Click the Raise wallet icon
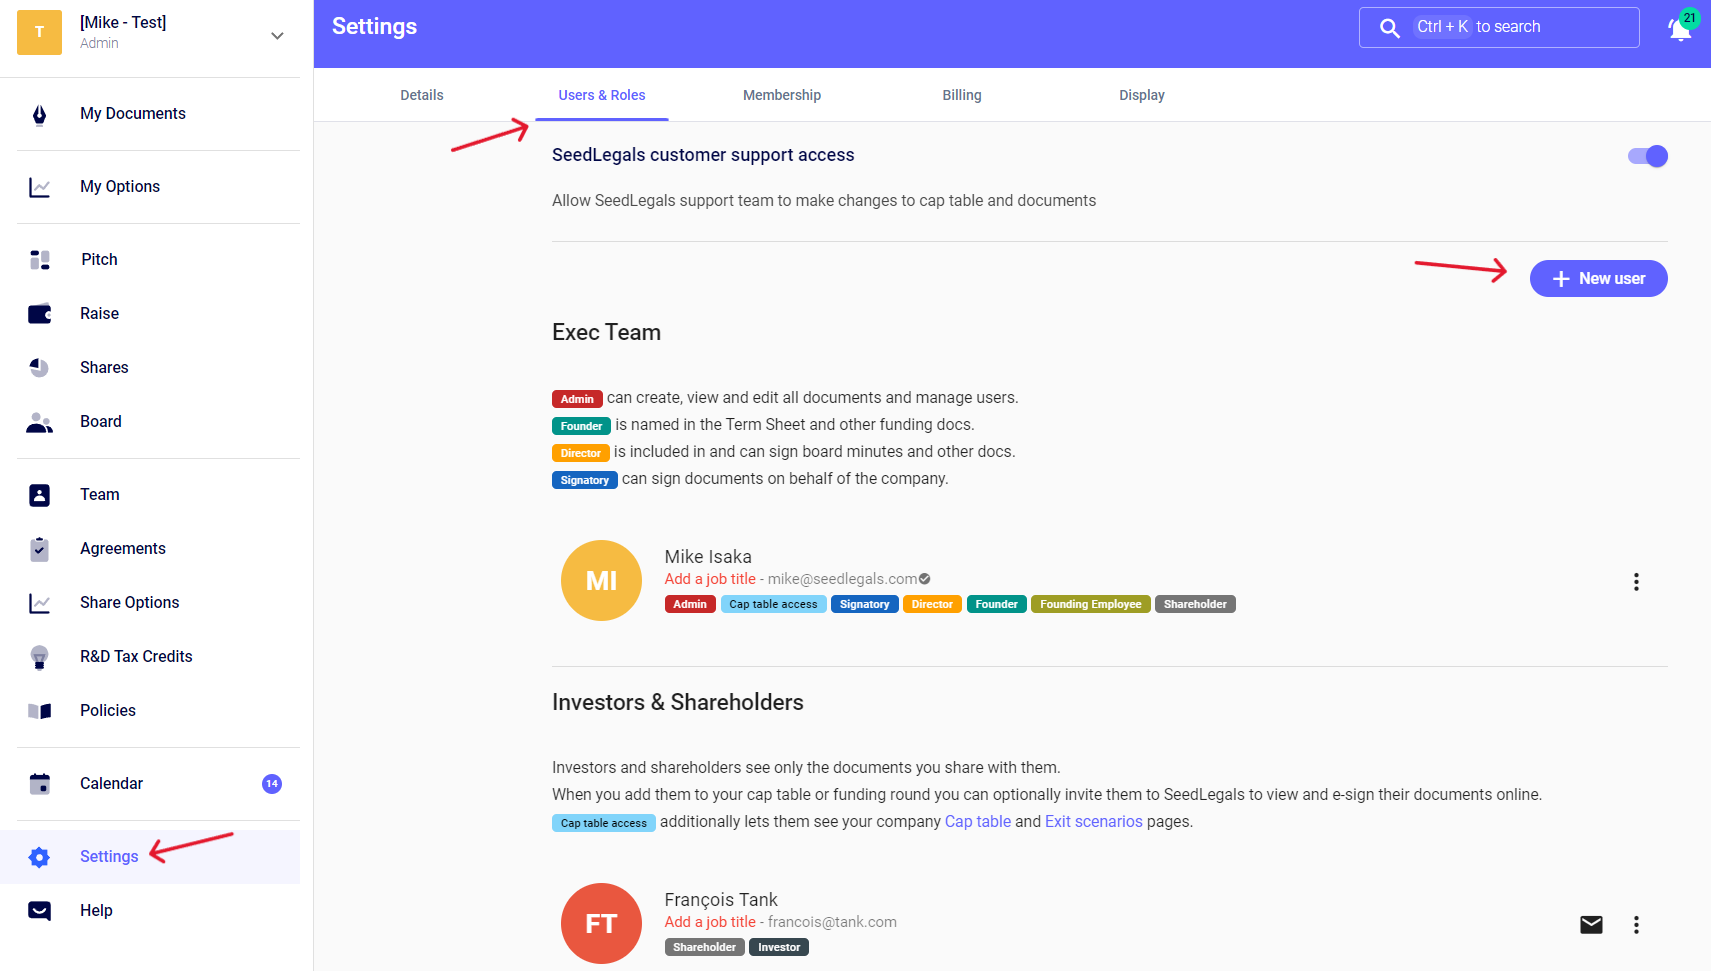This screenshot has width=1711, height=971. coord(40,314)
